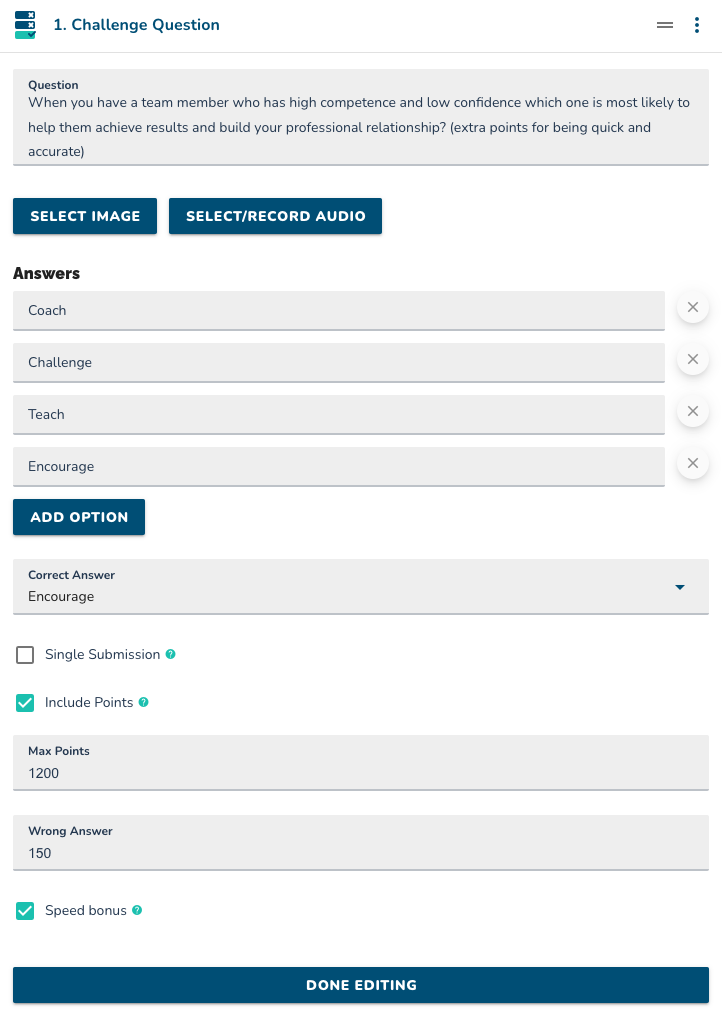Expand the Correct Answer dropdown
This screenshot has width=722, height=1014.
tap(361, 587)
